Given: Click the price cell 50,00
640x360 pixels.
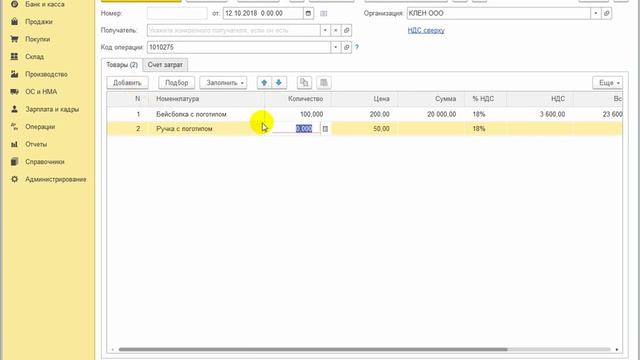Looking at the screenshot, I should pyautogui.click(x=364, y=129).
